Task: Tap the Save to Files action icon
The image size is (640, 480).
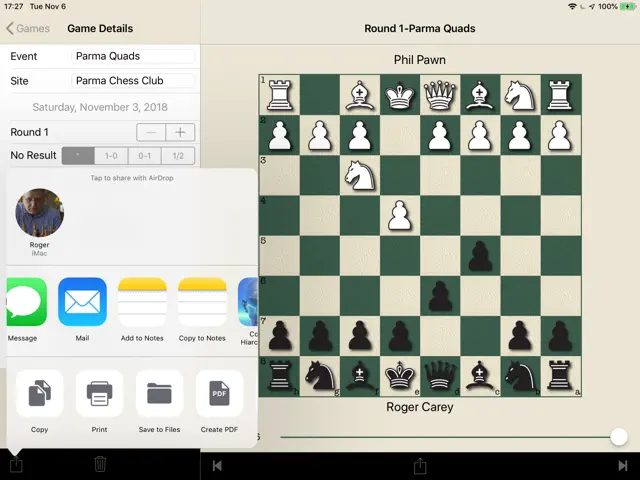Action: point(159,393)
